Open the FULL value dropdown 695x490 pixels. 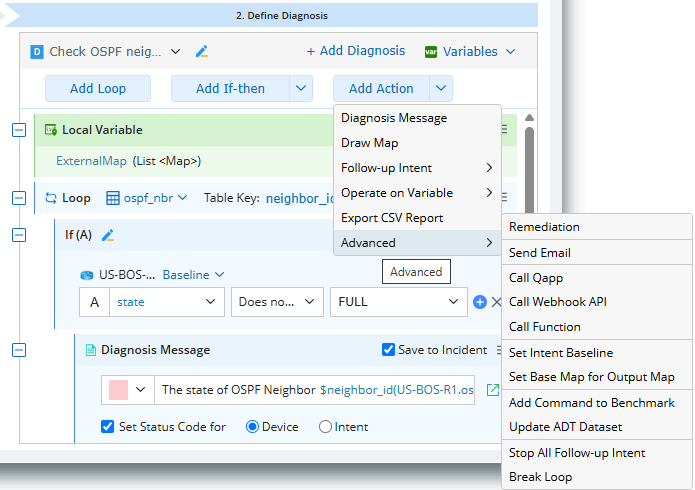click(394, 301)
